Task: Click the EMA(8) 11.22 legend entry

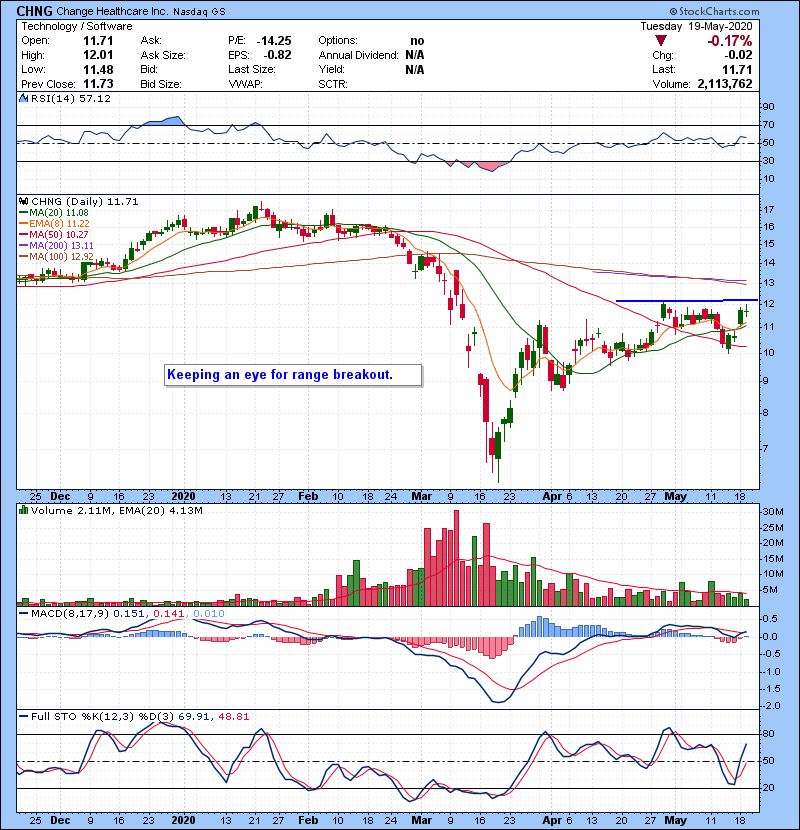Action: coord(55,224)
